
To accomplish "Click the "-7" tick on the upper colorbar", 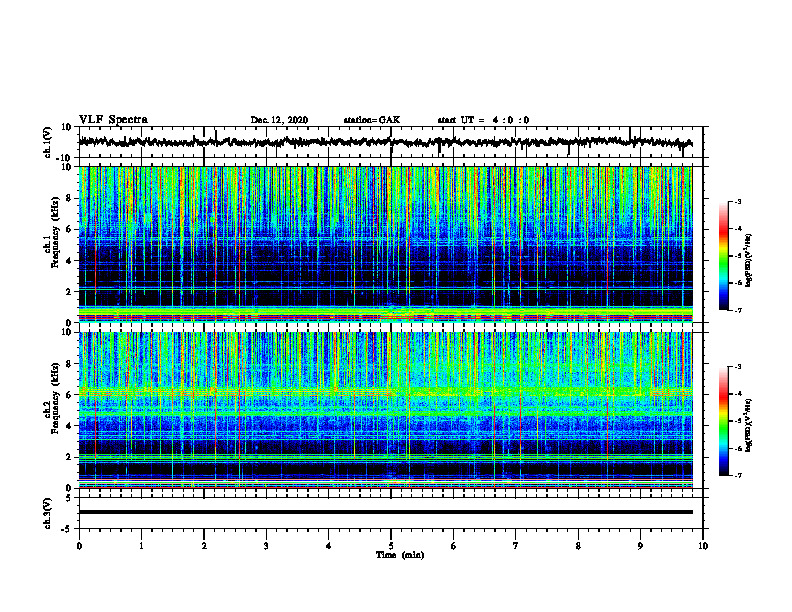I will coord(738,310).
